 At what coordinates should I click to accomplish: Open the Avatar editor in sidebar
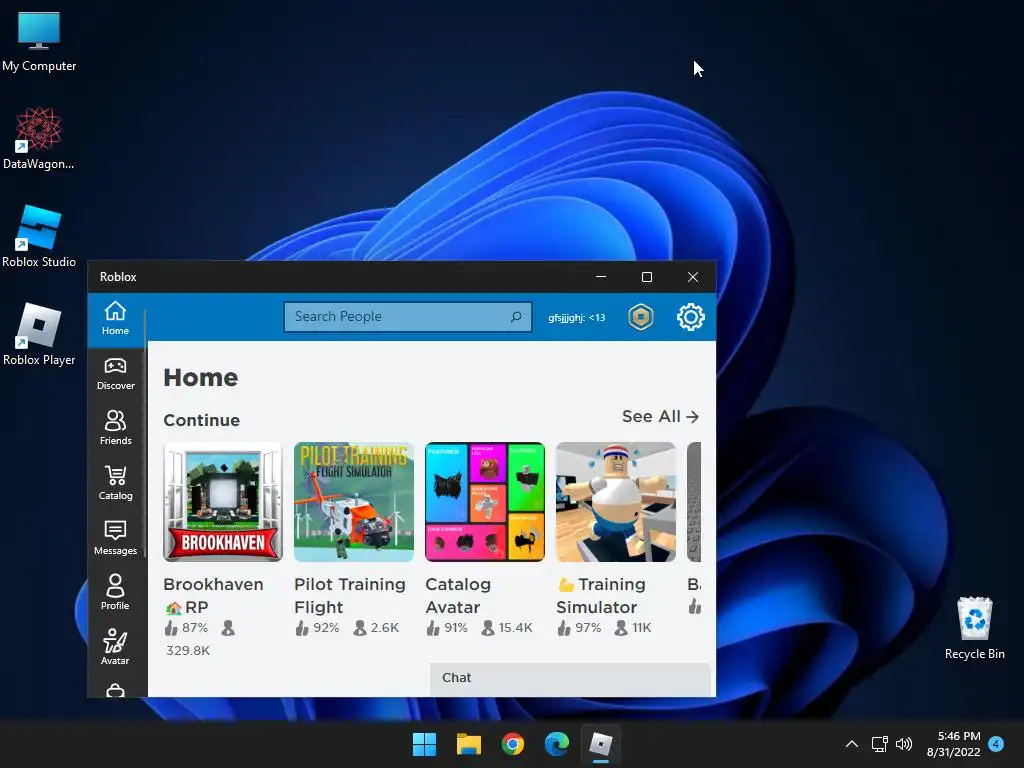116,647
